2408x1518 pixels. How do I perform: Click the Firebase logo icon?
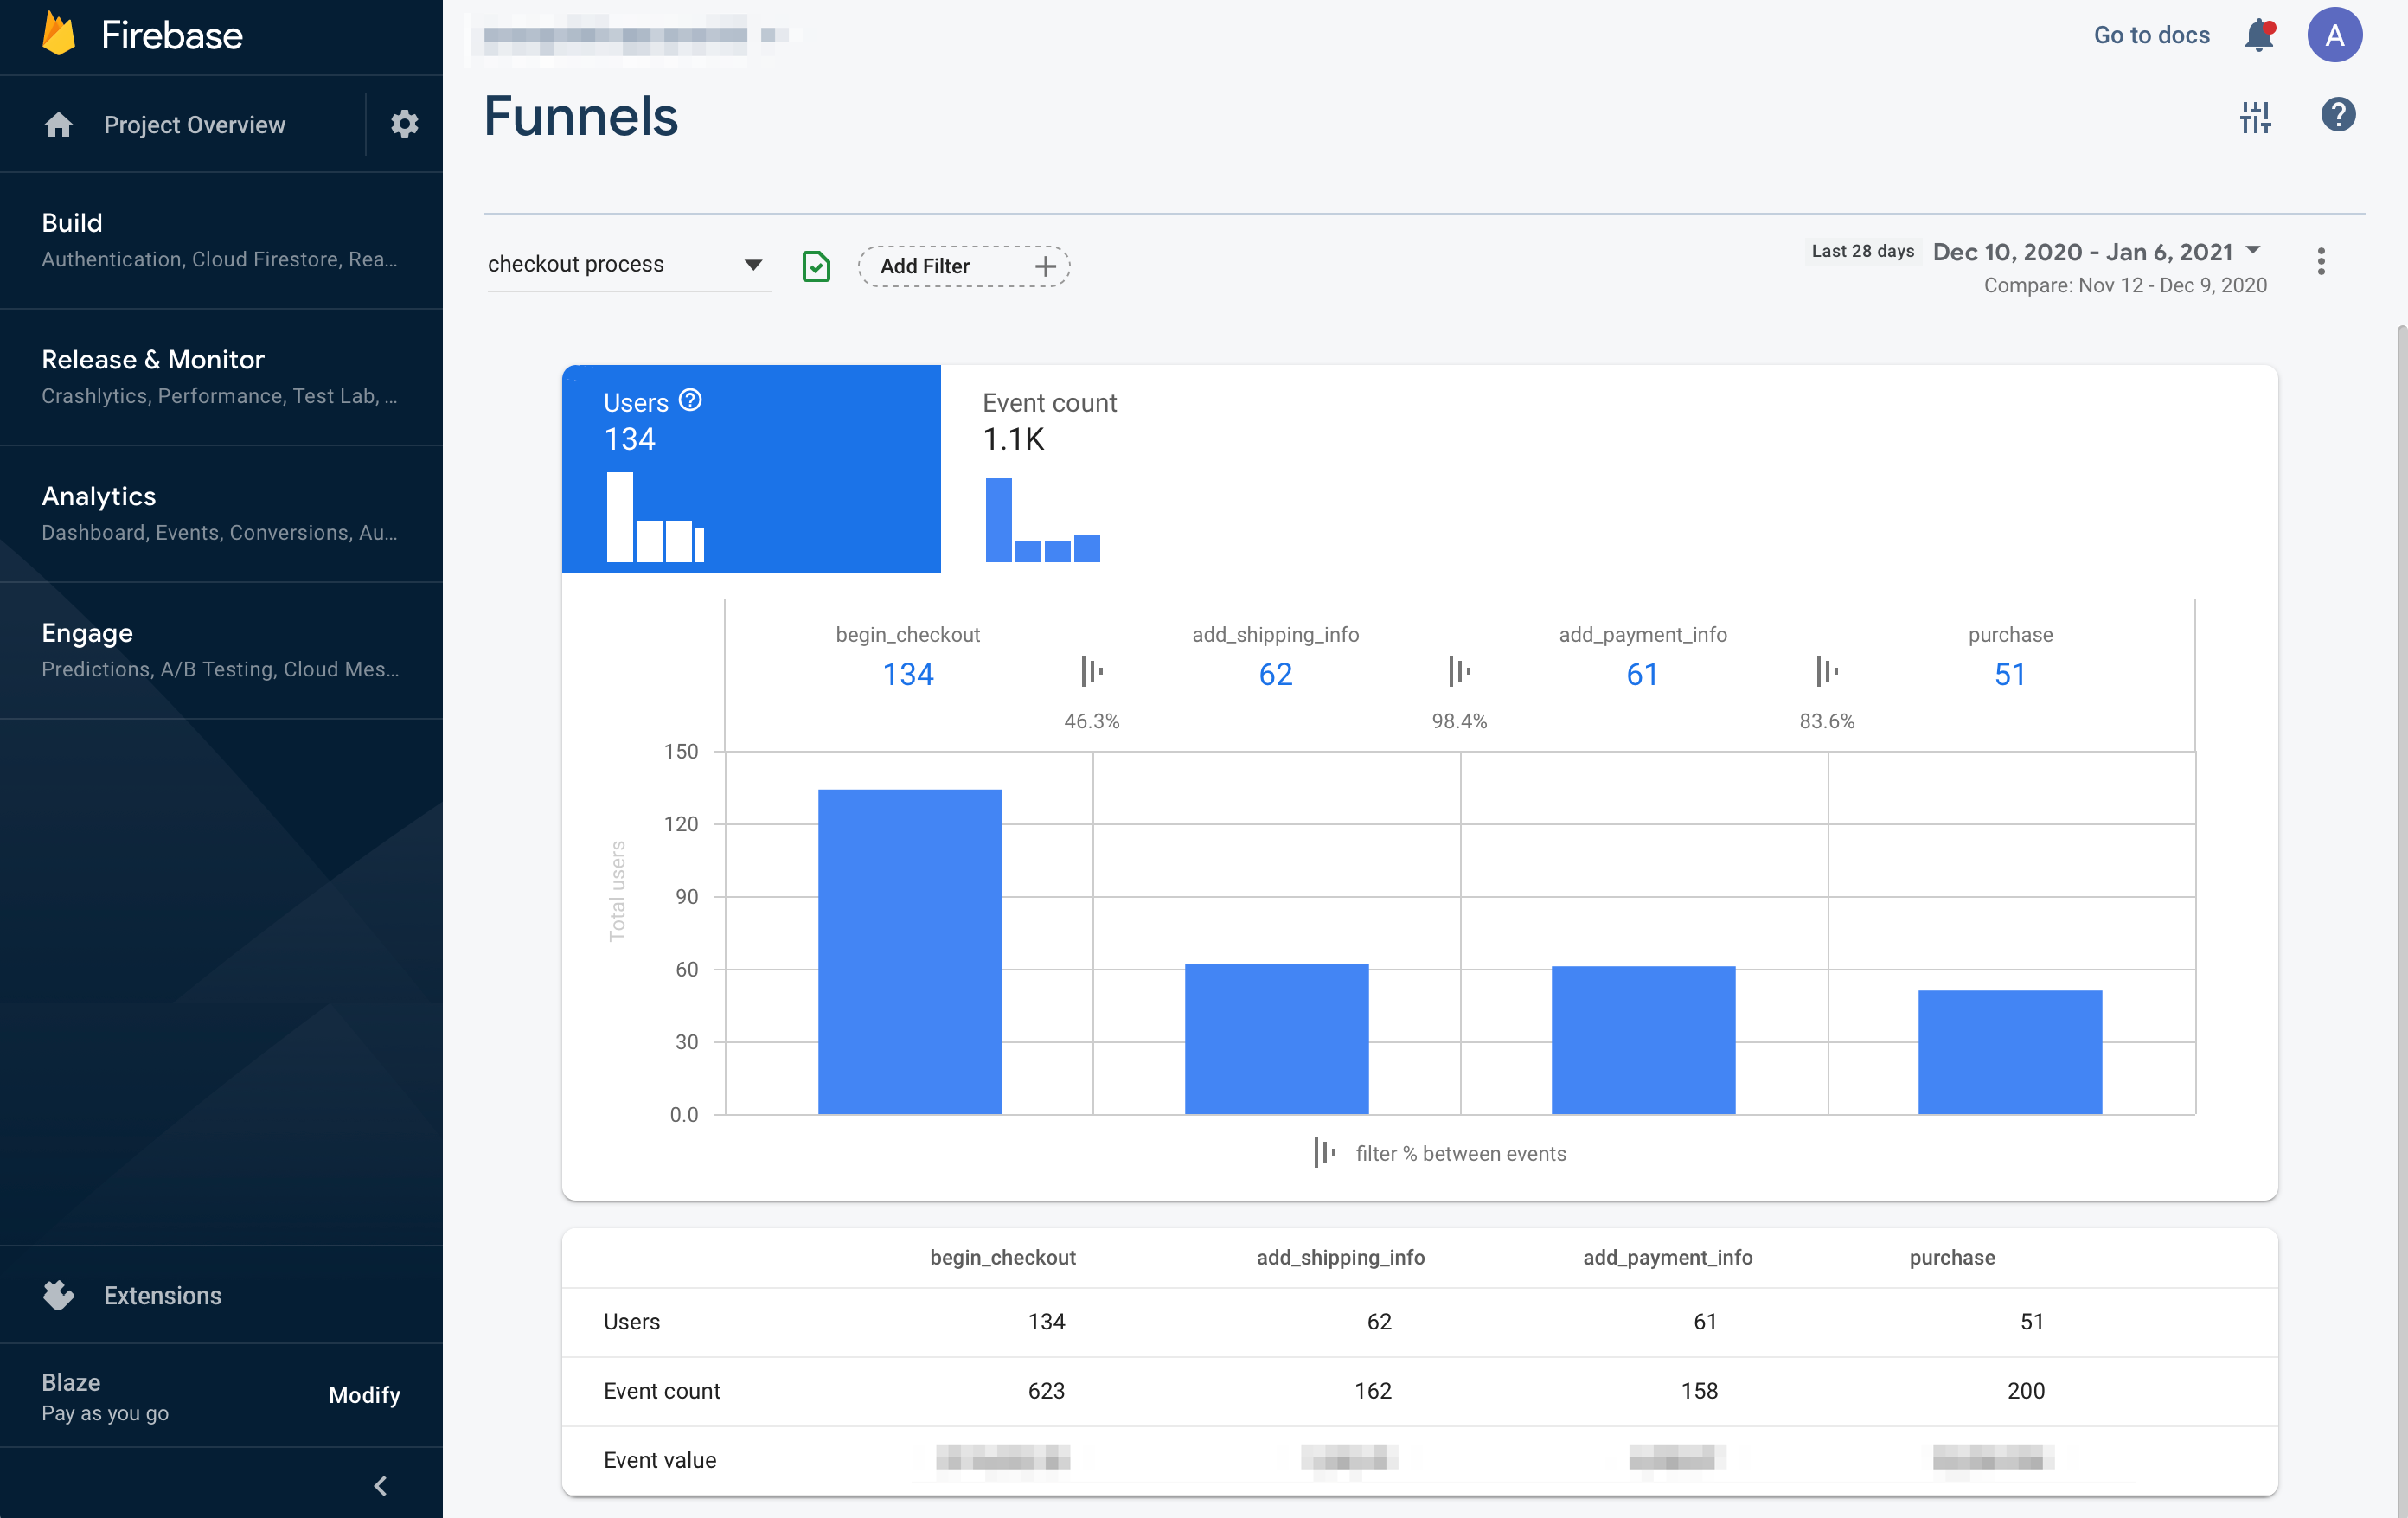pyautogui.click(x=59, y=35)
